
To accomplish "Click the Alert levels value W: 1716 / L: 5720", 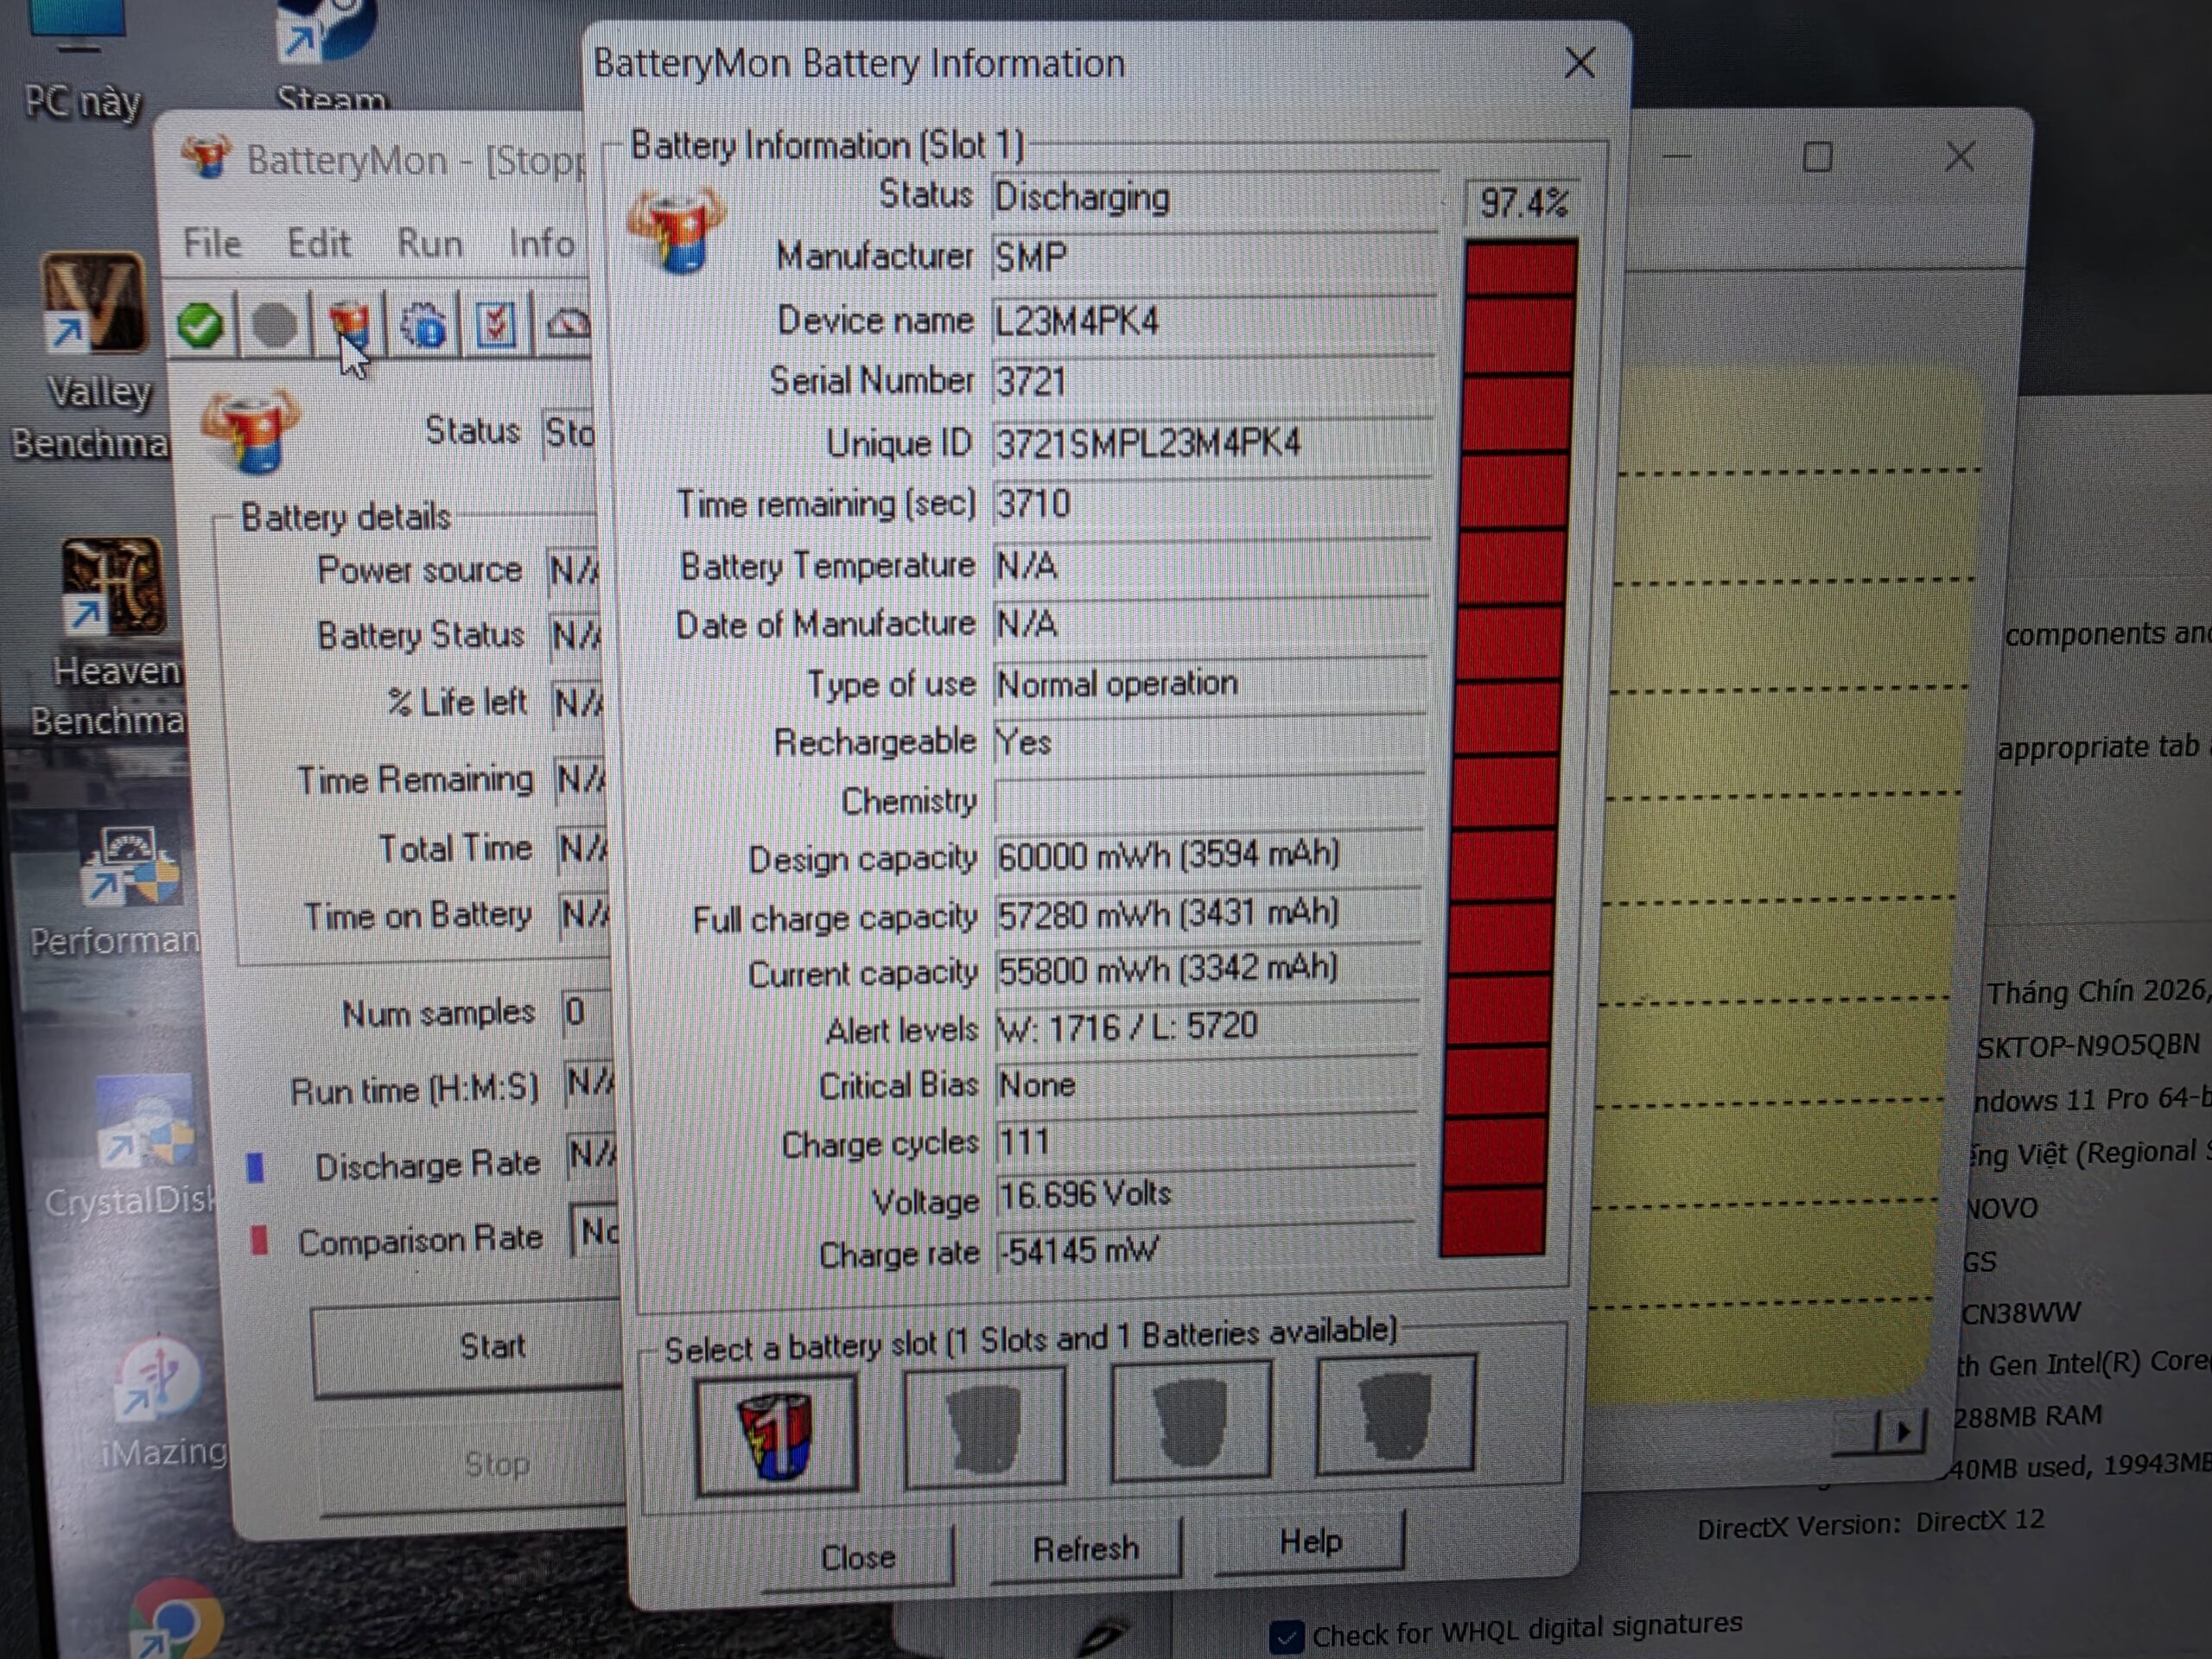I will [x=1207, y=1027].
